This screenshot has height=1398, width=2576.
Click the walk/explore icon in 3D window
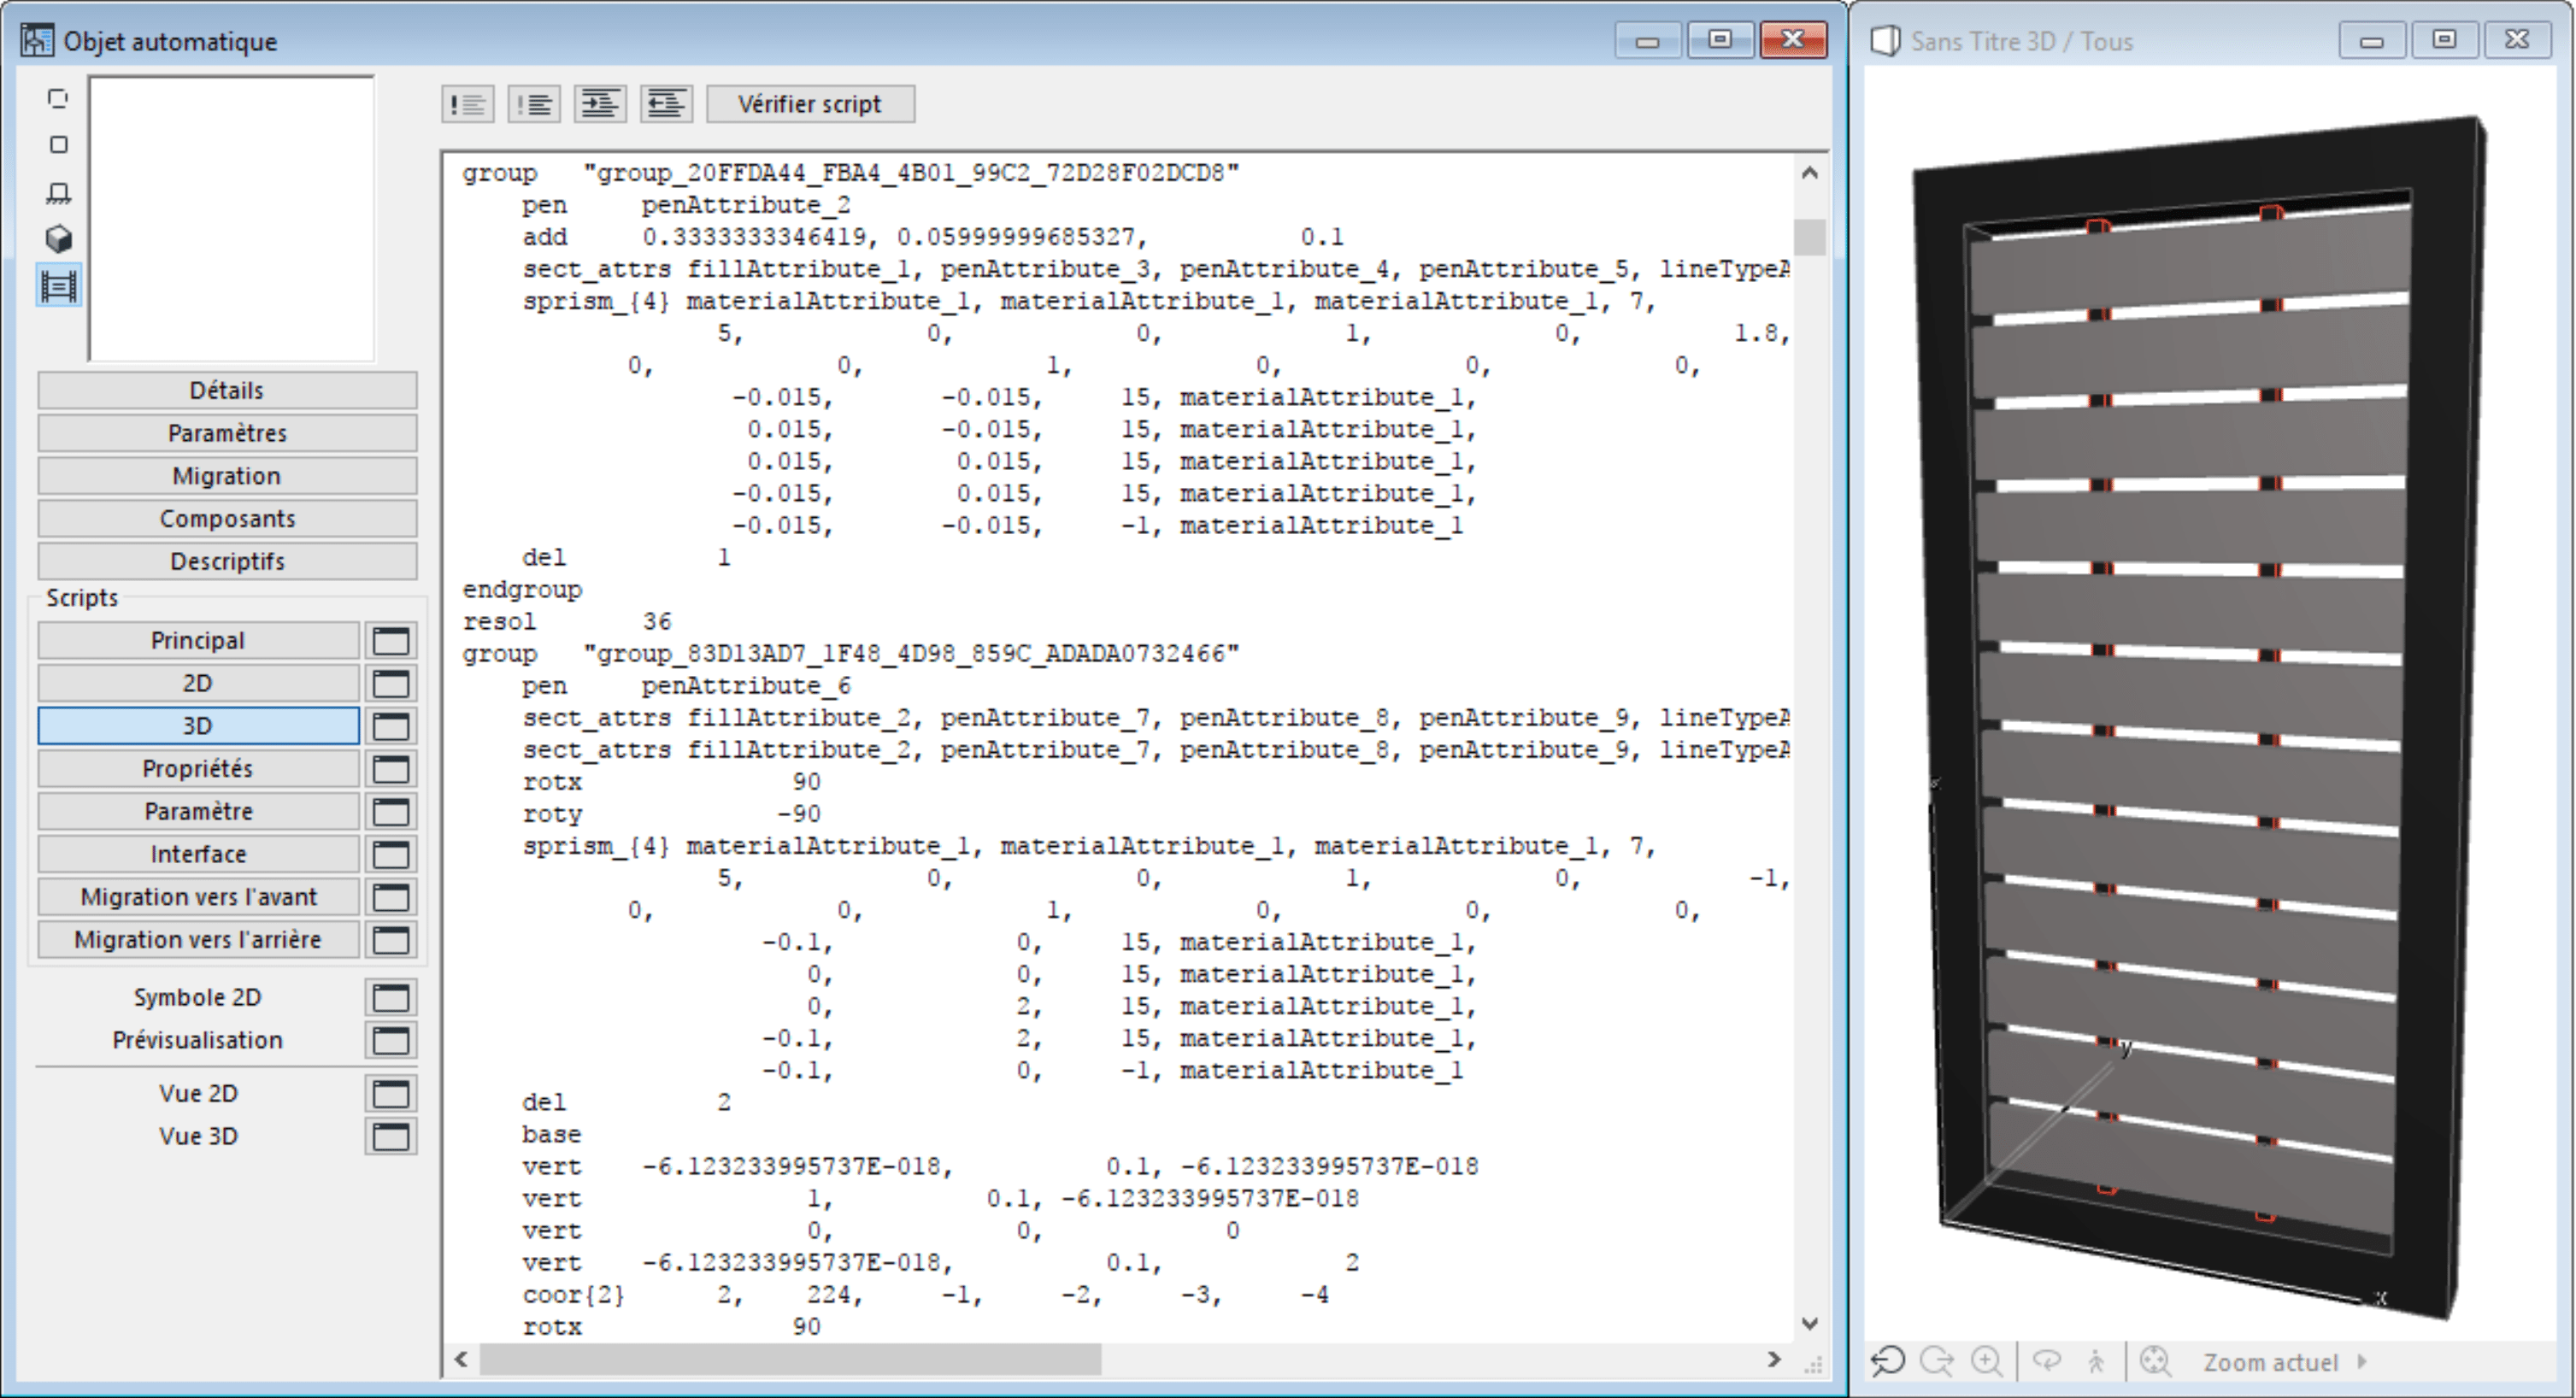coord(2096,1361)
